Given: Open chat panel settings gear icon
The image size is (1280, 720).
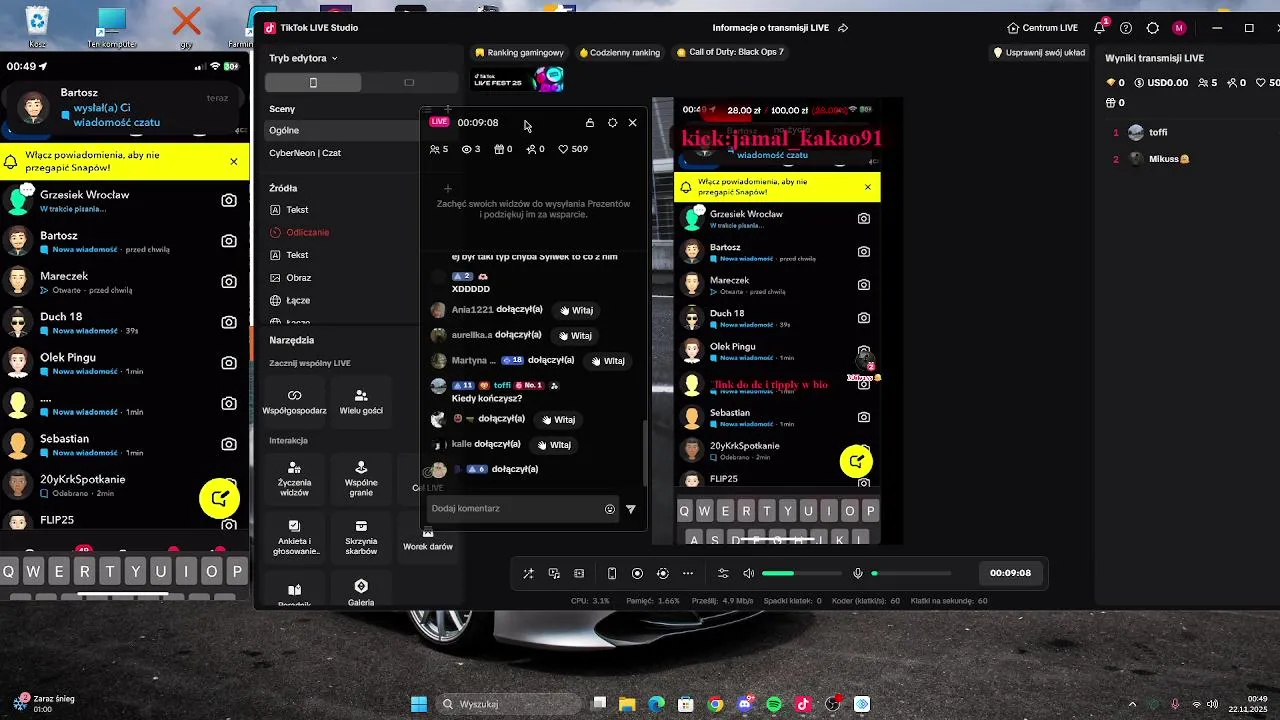Looking at the screenshot, I should click(x=612, y=123).
